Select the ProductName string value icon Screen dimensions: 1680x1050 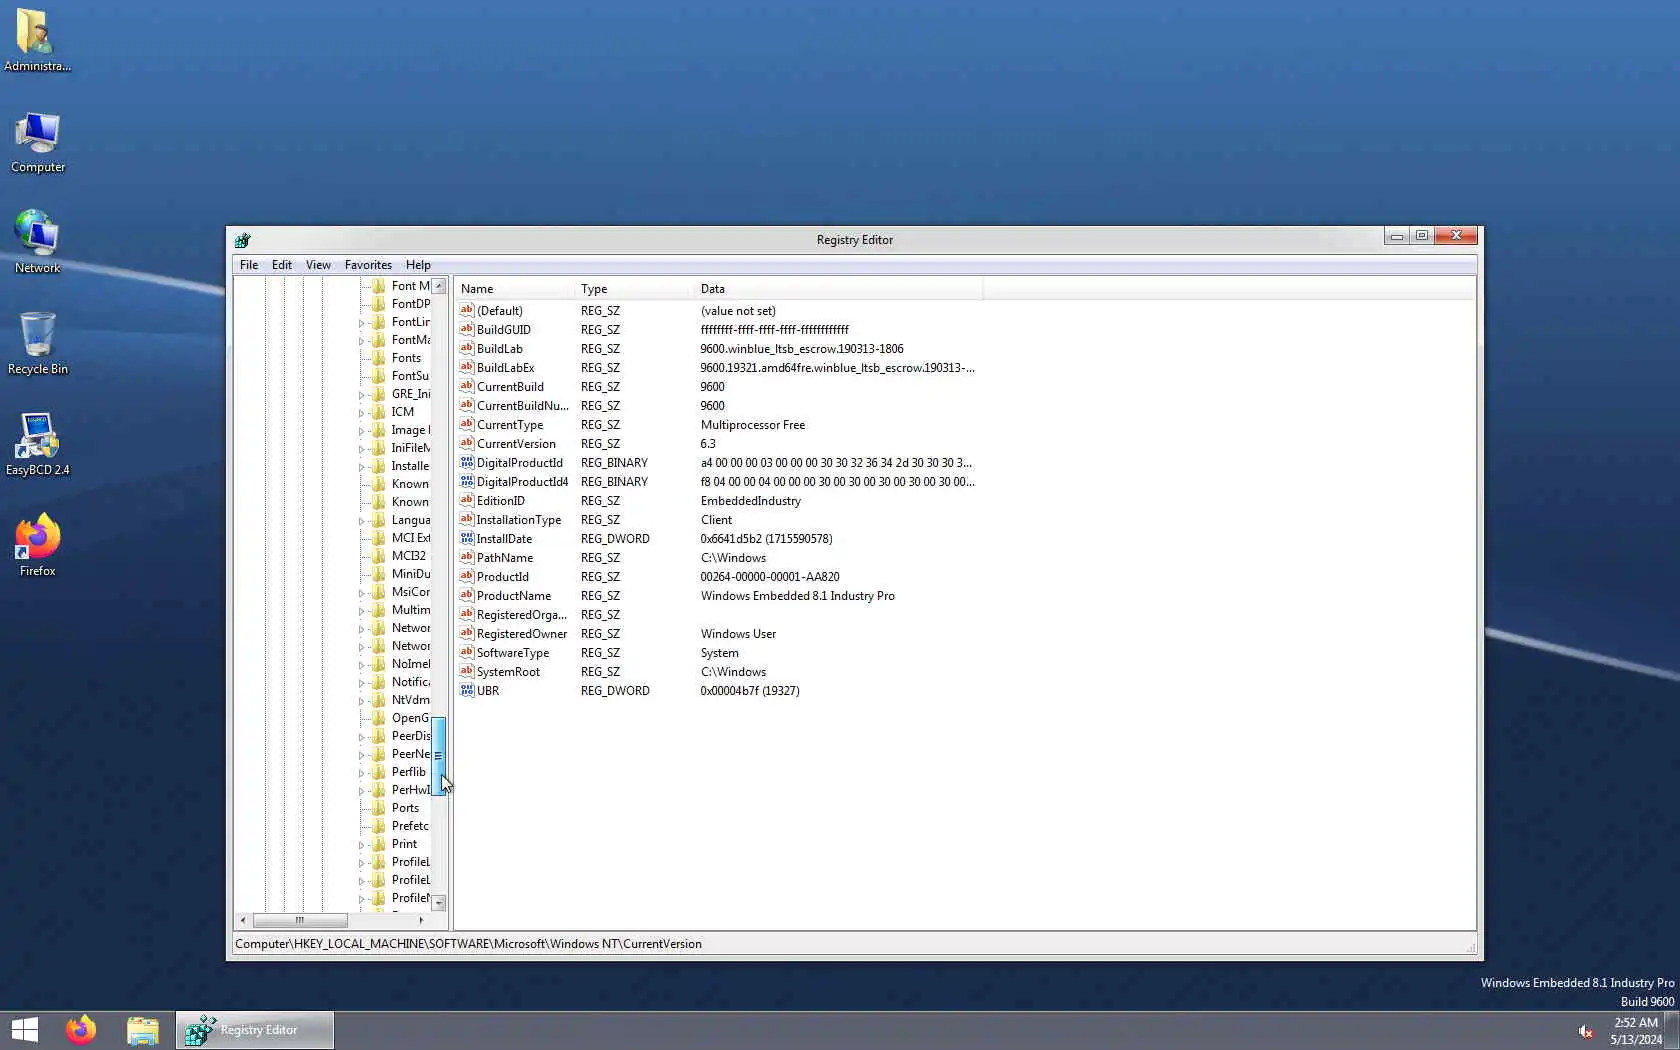pos(466,595)
